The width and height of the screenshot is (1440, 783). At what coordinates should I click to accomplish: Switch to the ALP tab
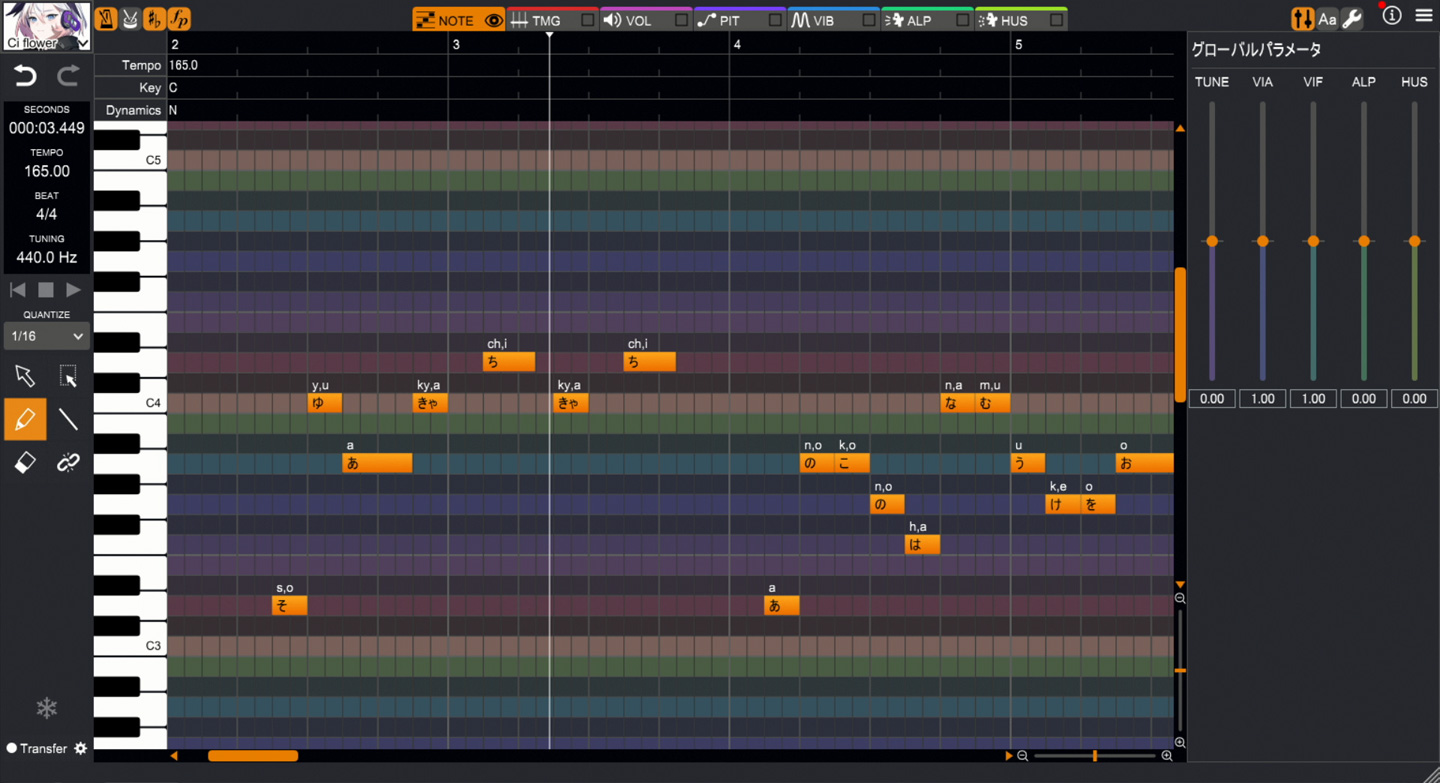coord(917,20)
